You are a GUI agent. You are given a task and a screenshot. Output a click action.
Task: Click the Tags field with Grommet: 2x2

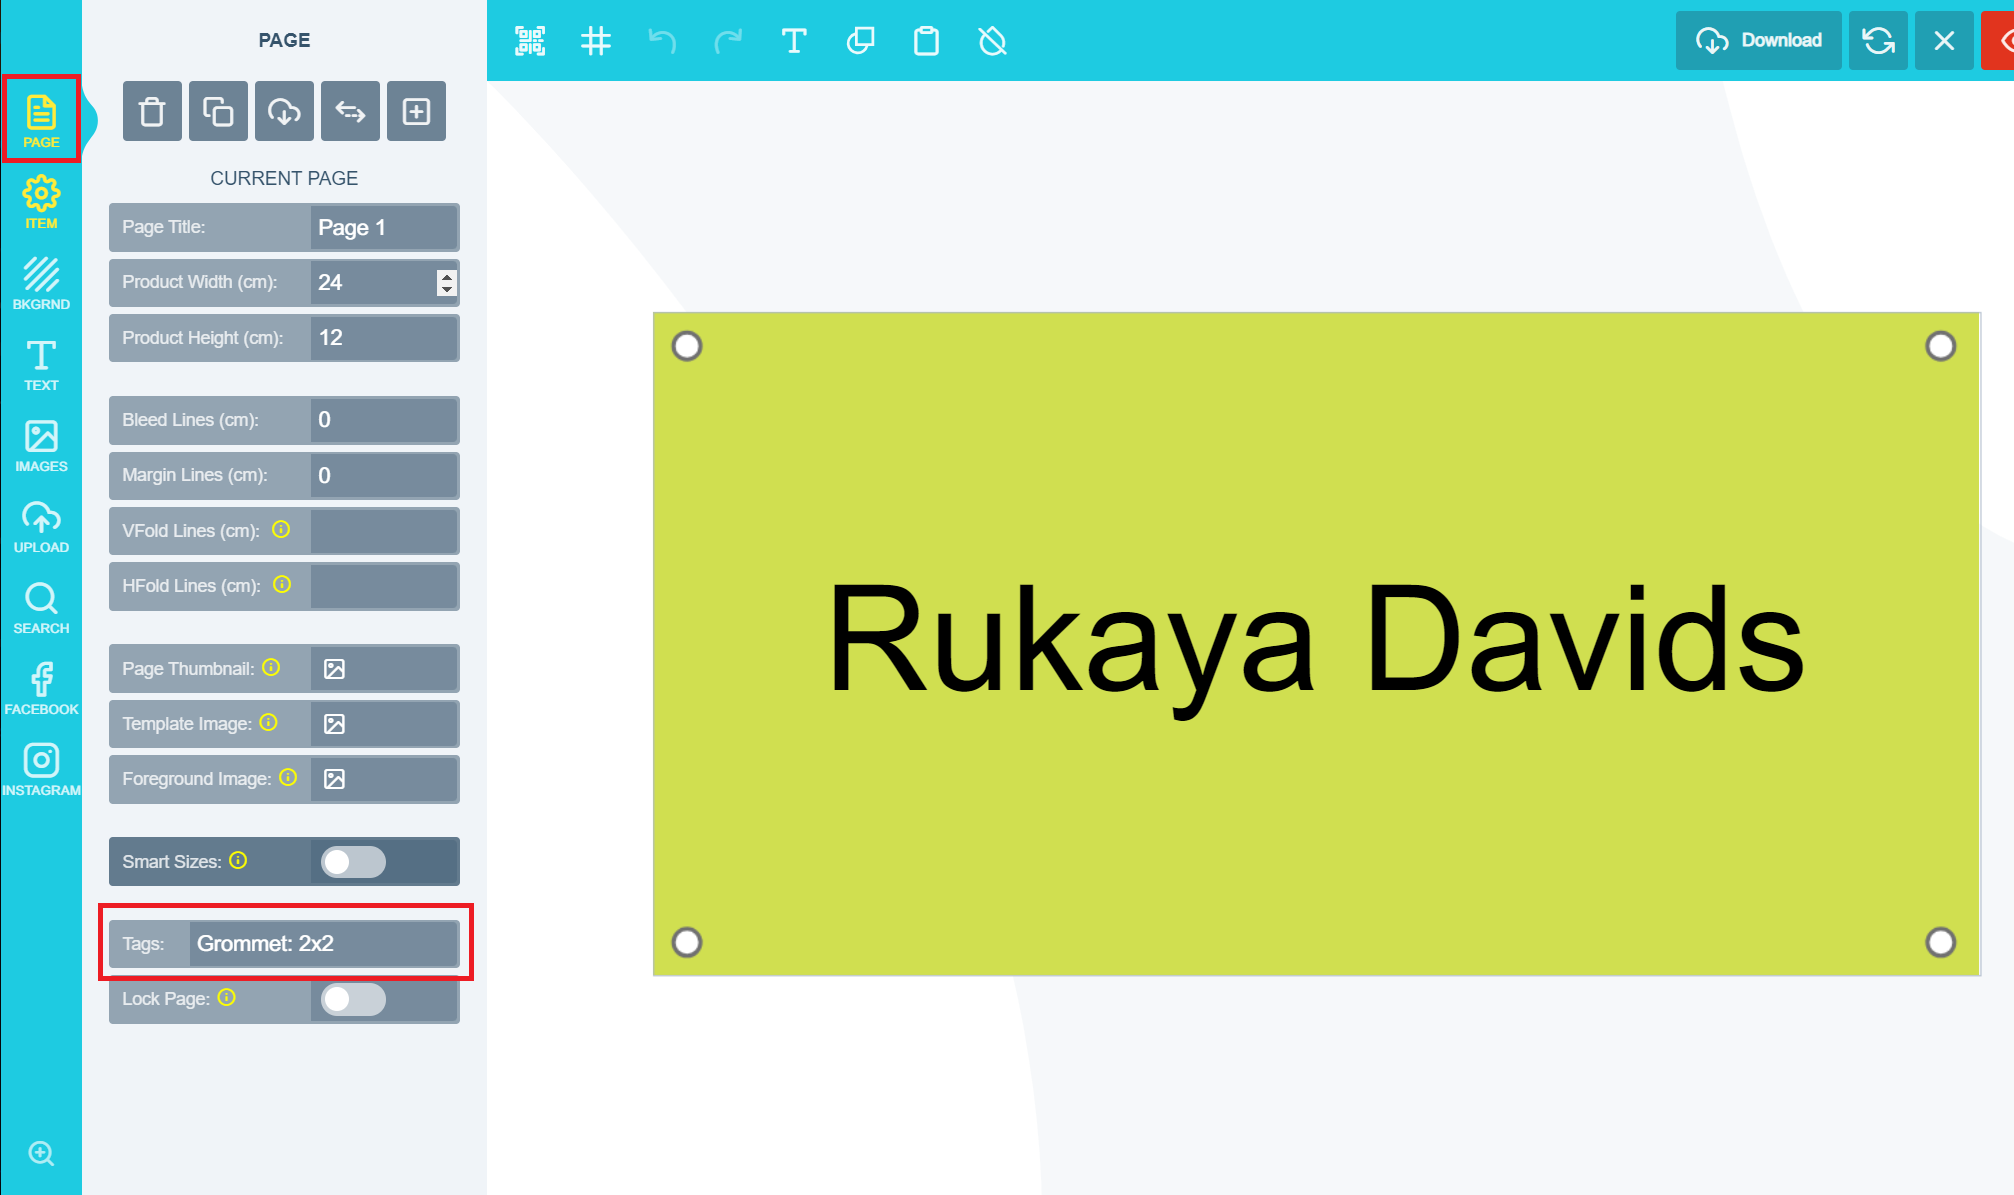tap(323, 944)
